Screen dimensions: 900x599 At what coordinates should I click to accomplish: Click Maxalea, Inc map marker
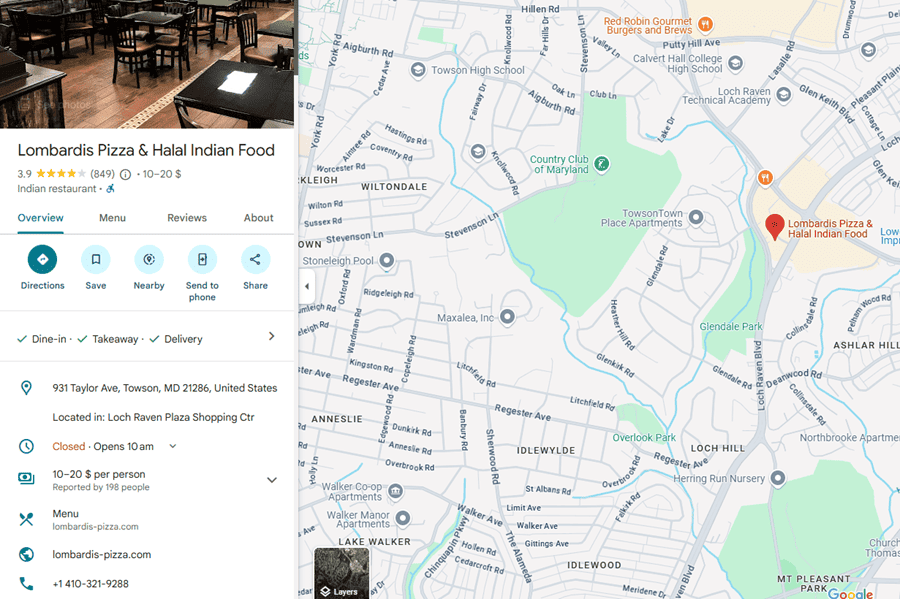[507, 317]
